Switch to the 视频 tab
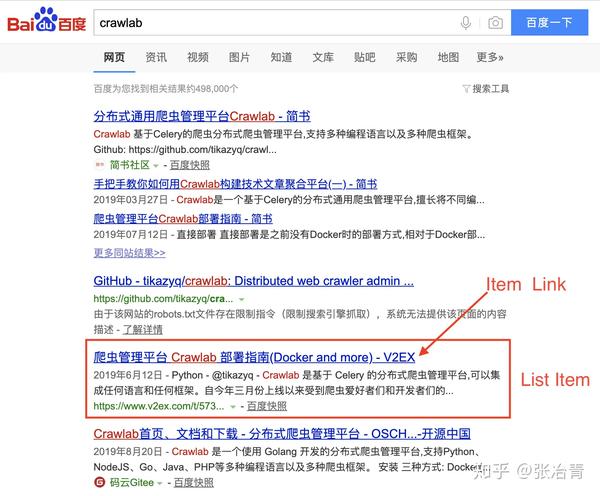The image size is (600, 496). [x=197, y=57]
